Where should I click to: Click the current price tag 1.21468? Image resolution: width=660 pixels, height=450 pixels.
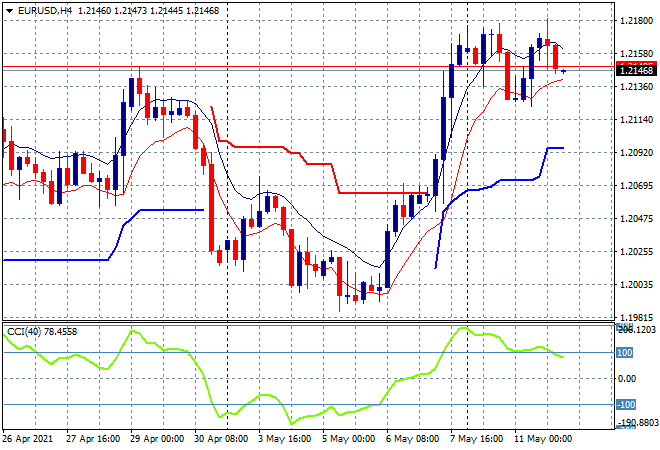coord(636,70)
